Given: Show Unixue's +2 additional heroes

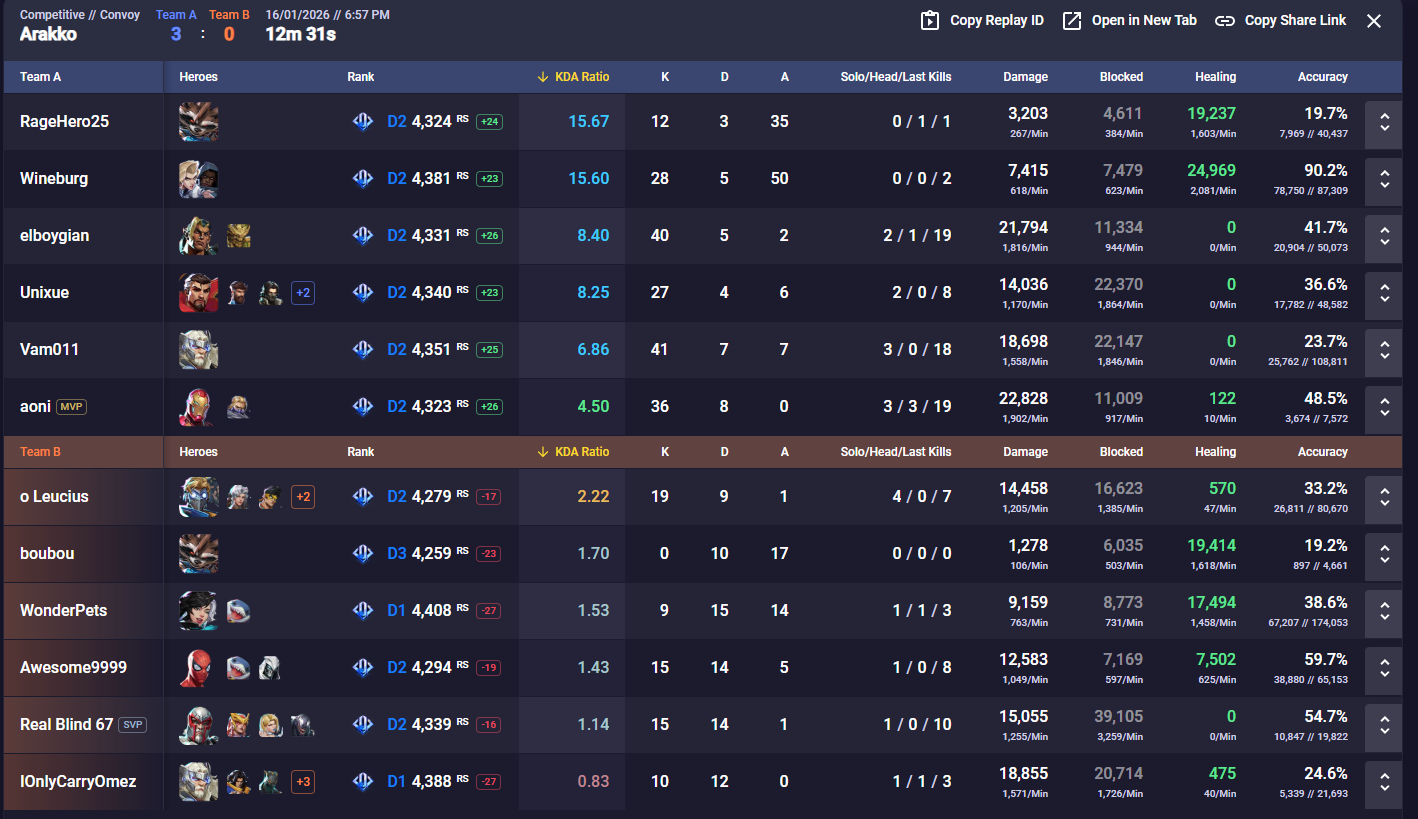Looking at the screenshot, I should tap(303, 293).
